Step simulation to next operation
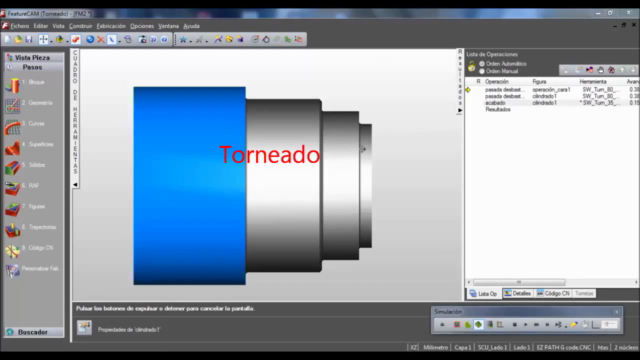Viewport: 640px width, 360px height. [547, 325]
